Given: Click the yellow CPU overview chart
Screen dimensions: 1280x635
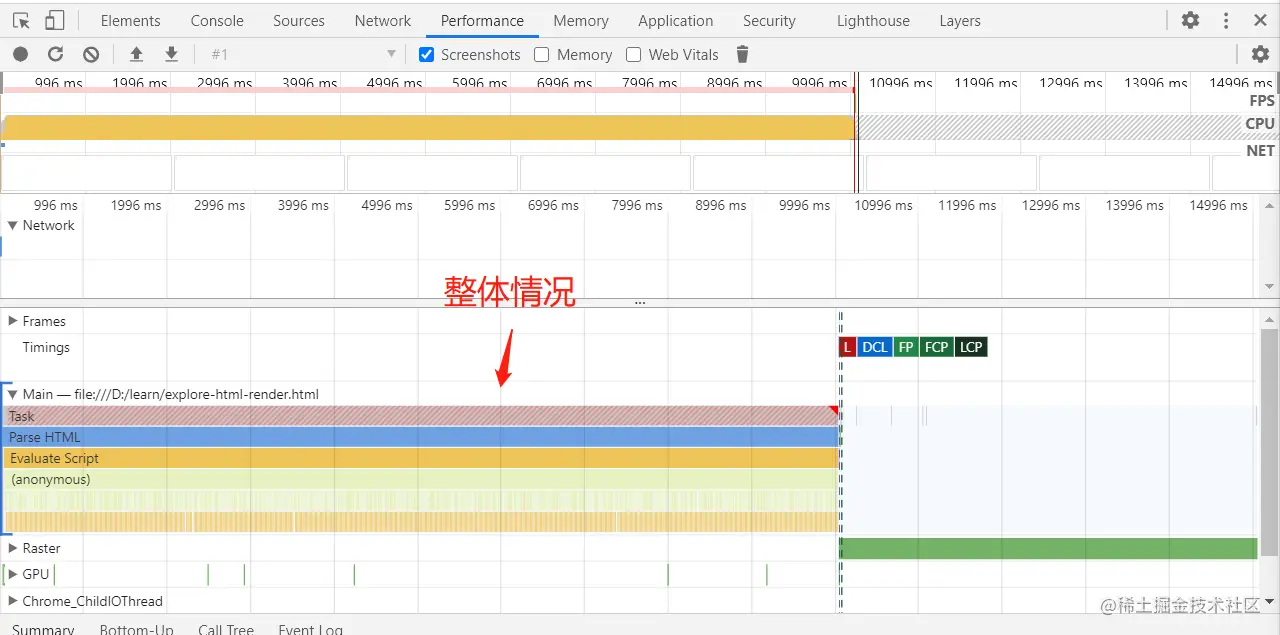Looking at the screenshot, I should pos(428,127).
